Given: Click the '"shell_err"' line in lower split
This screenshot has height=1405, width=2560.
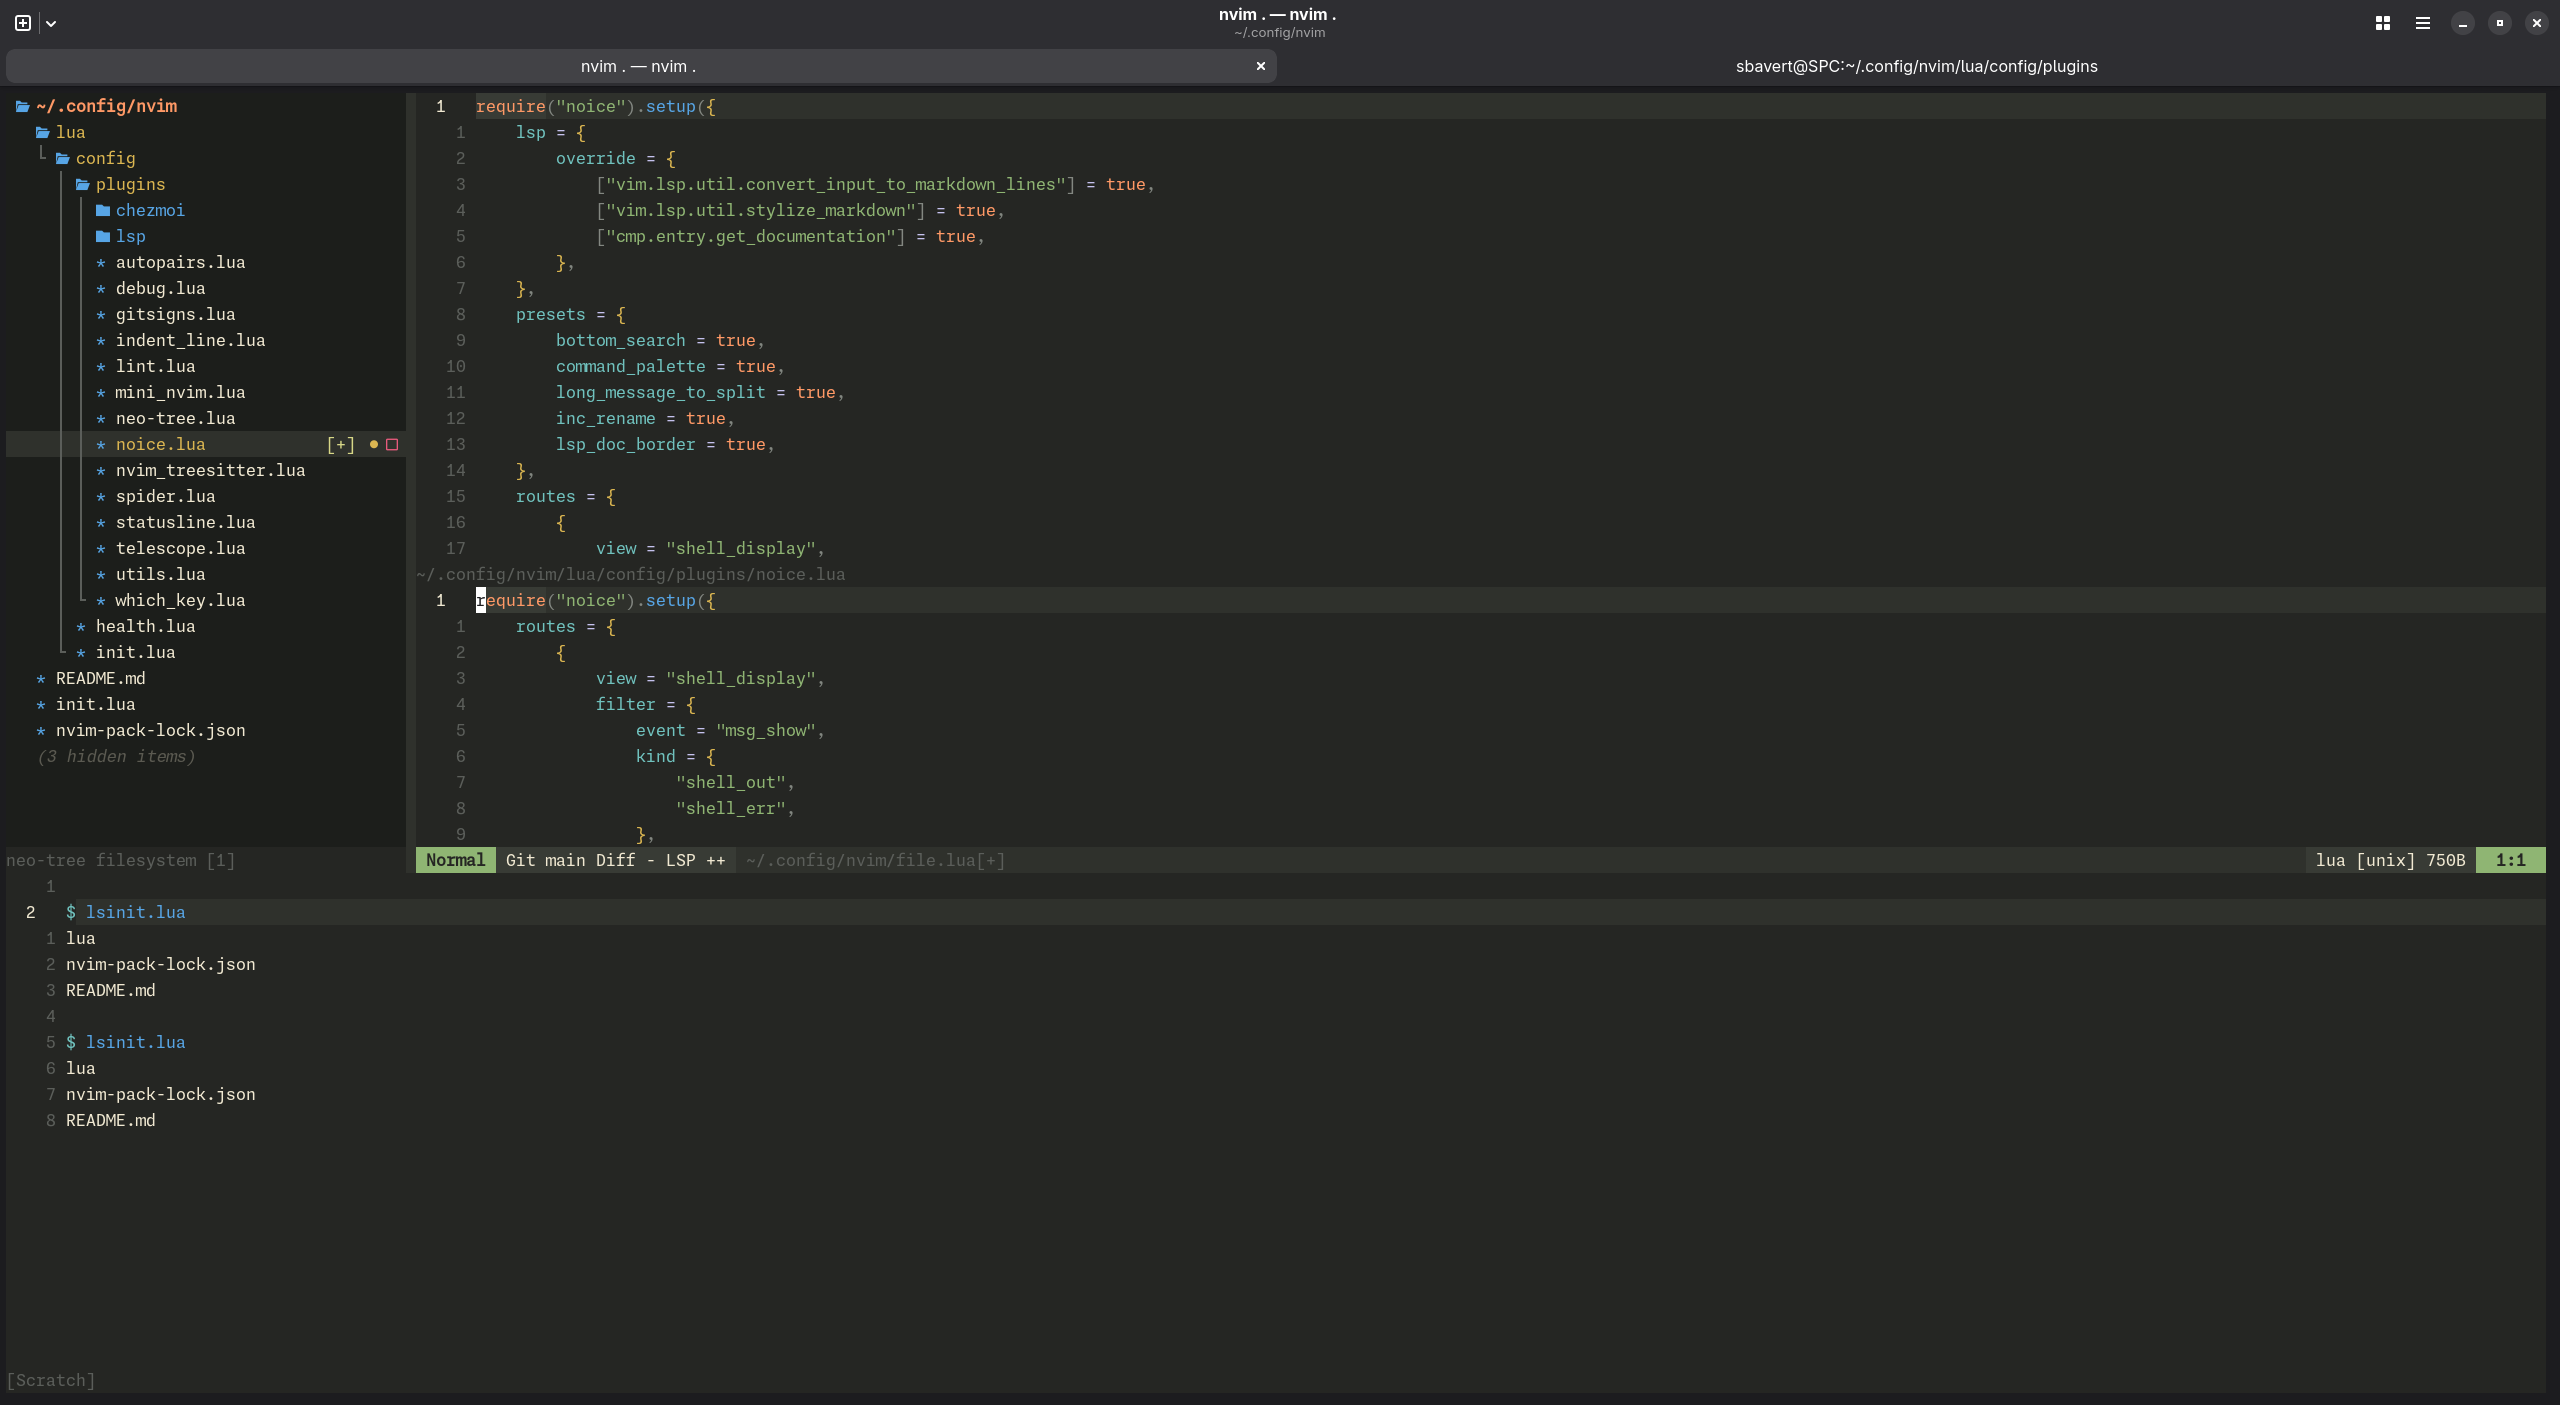Looking at the screenshot, I should [x=735, y=808].
